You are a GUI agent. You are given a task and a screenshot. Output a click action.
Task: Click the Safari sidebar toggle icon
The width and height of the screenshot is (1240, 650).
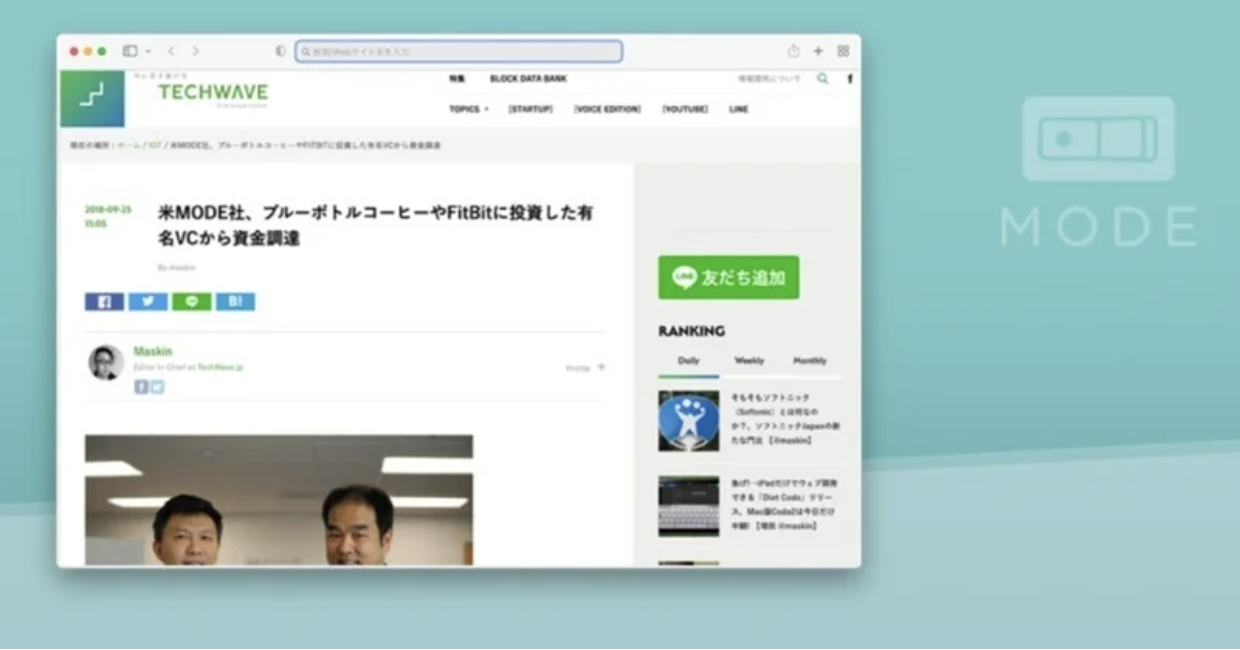[130, 51]
